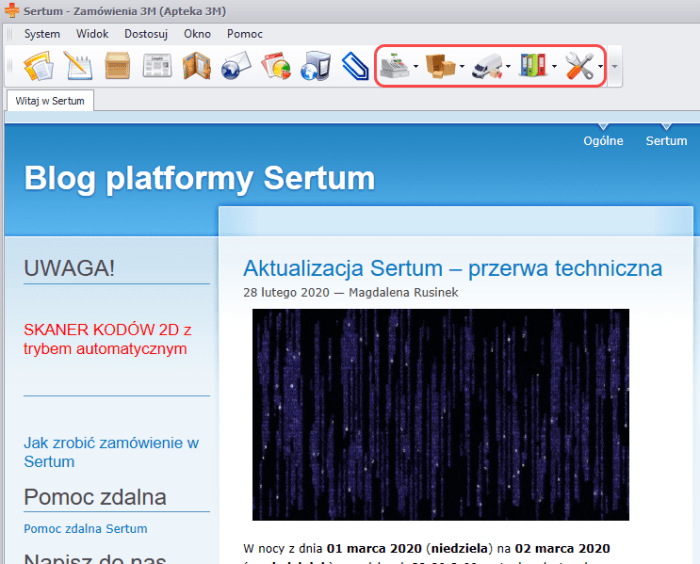The height and width of the screenshot is (564, 700).
Task: Click the cash register toolbar icon
Action: coord(395,67)
